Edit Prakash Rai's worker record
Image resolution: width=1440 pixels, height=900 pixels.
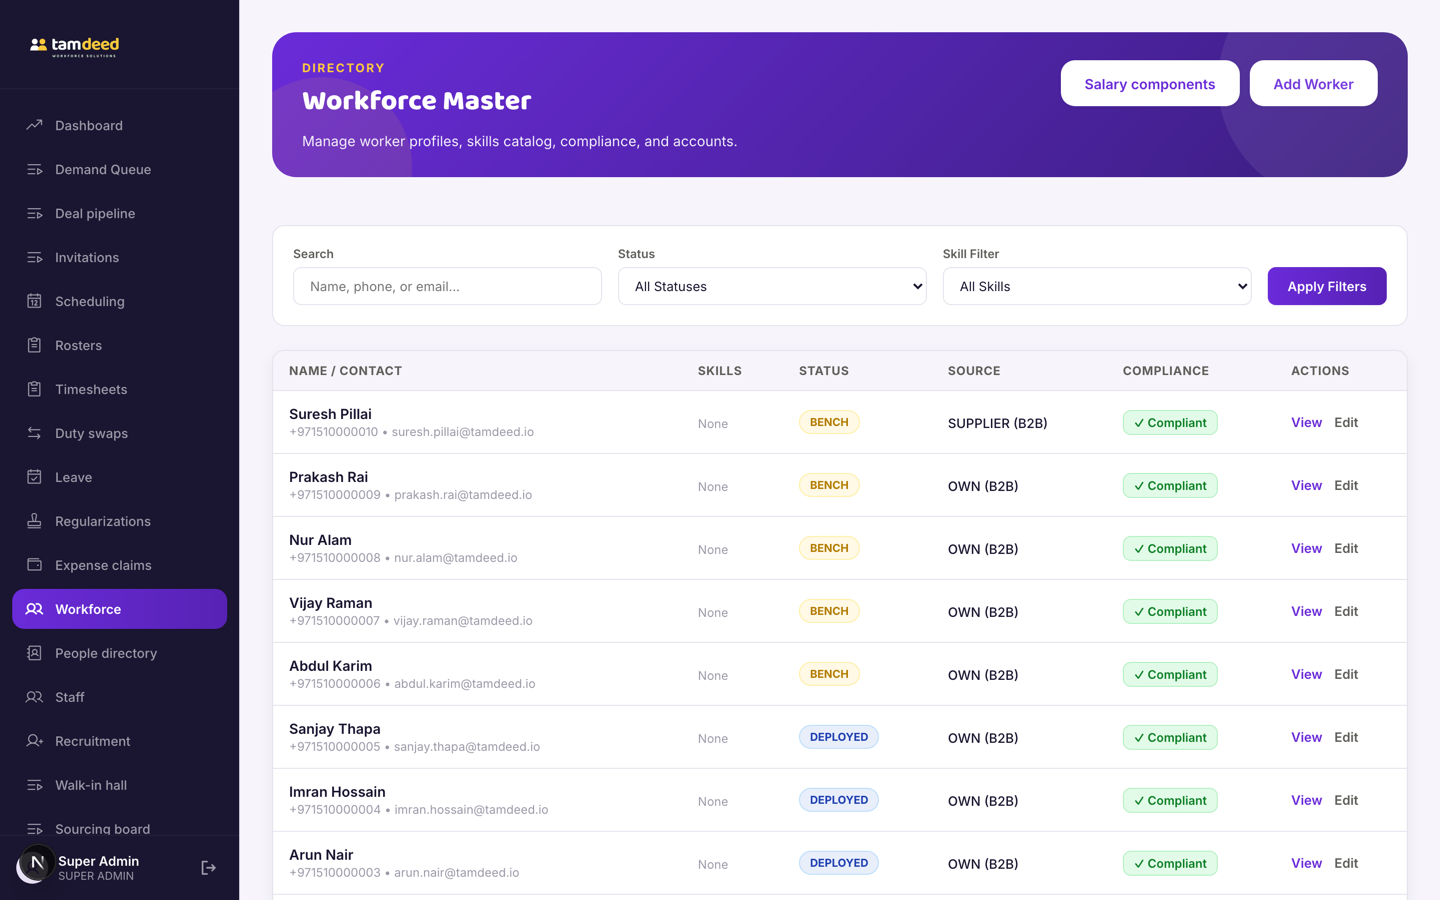(x=1346, y=485)
